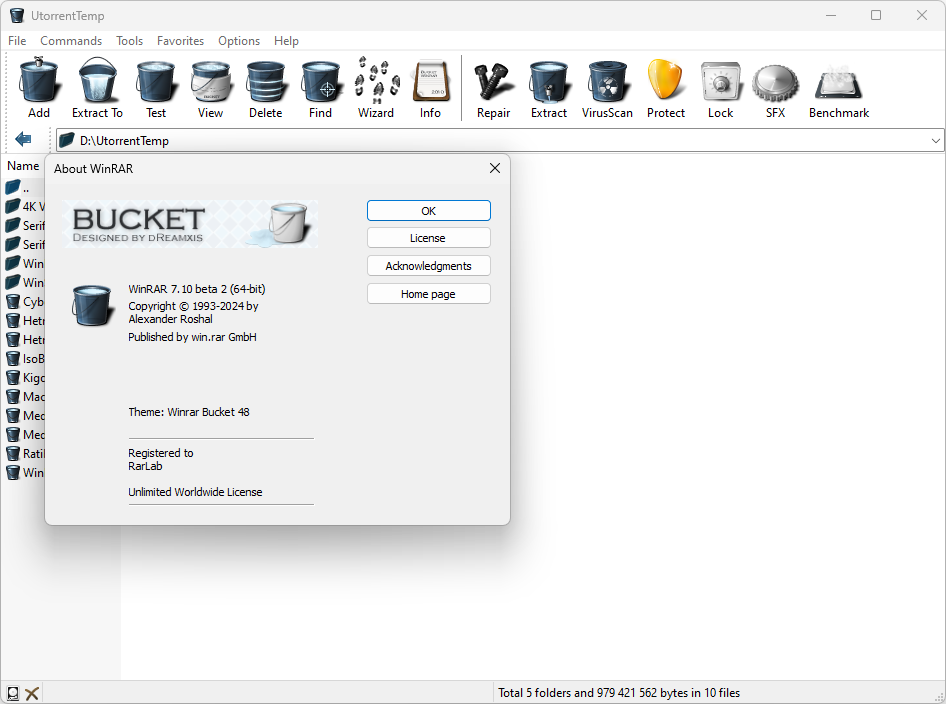This screenshot has height=704, width=946.
Task: Select the IsoB archive bucket icon
Action: [13, 358]
